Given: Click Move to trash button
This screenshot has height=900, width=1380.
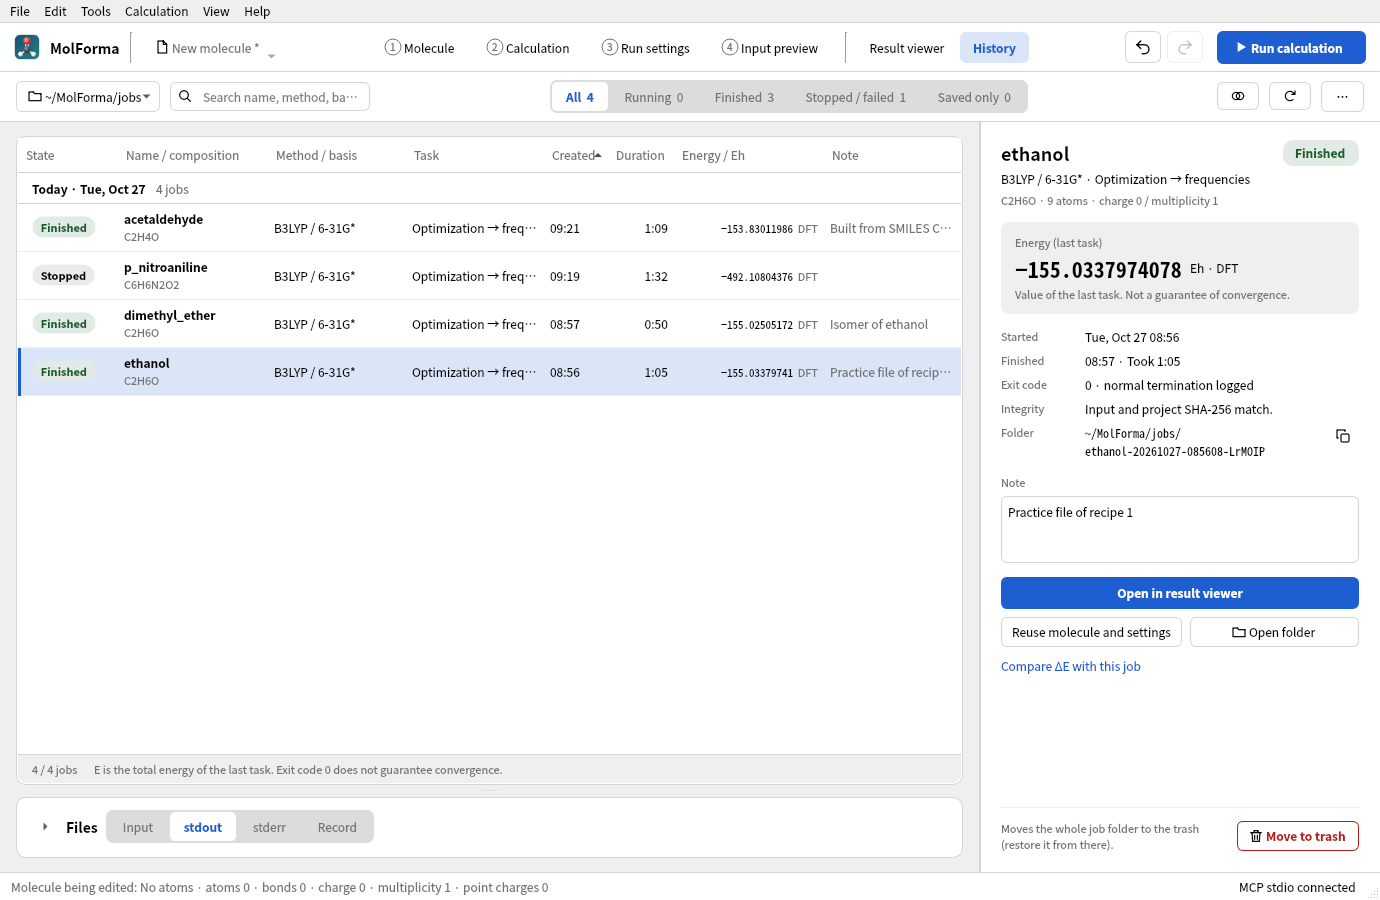Looking at the screenshot, I should click(1298, 836).
